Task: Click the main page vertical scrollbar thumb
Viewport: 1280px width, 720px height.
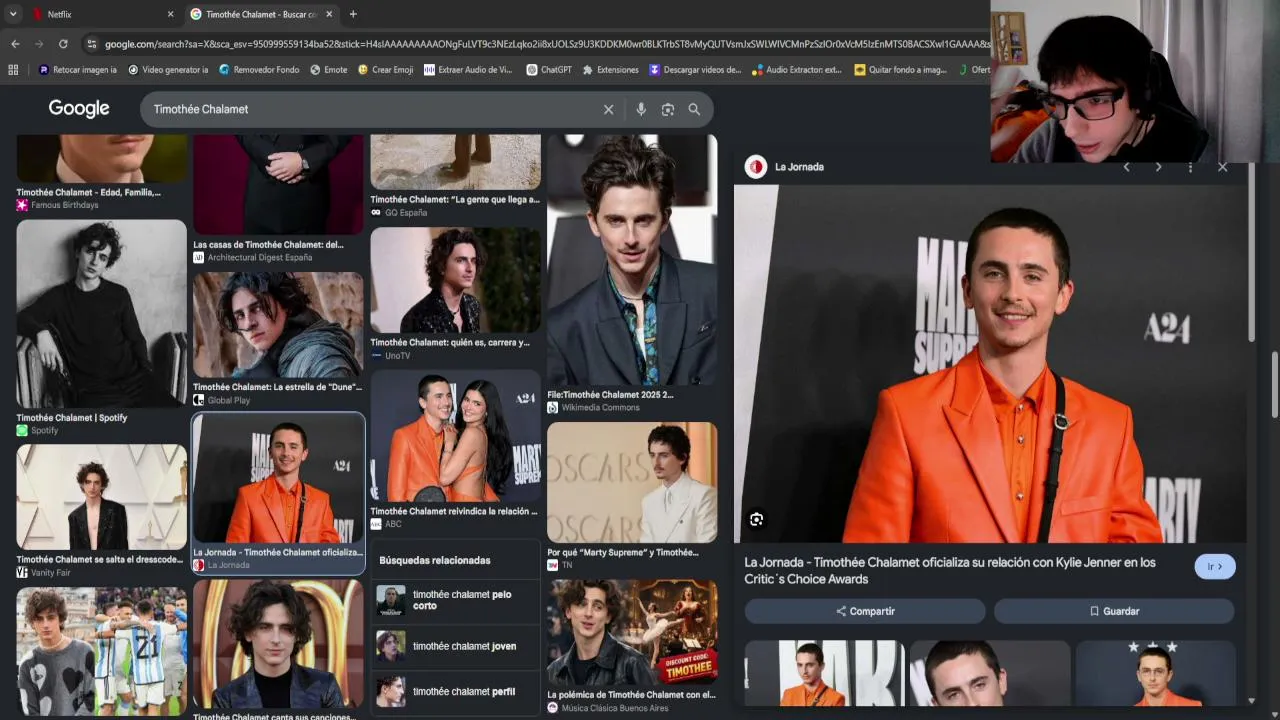Action: point(1274,385)
